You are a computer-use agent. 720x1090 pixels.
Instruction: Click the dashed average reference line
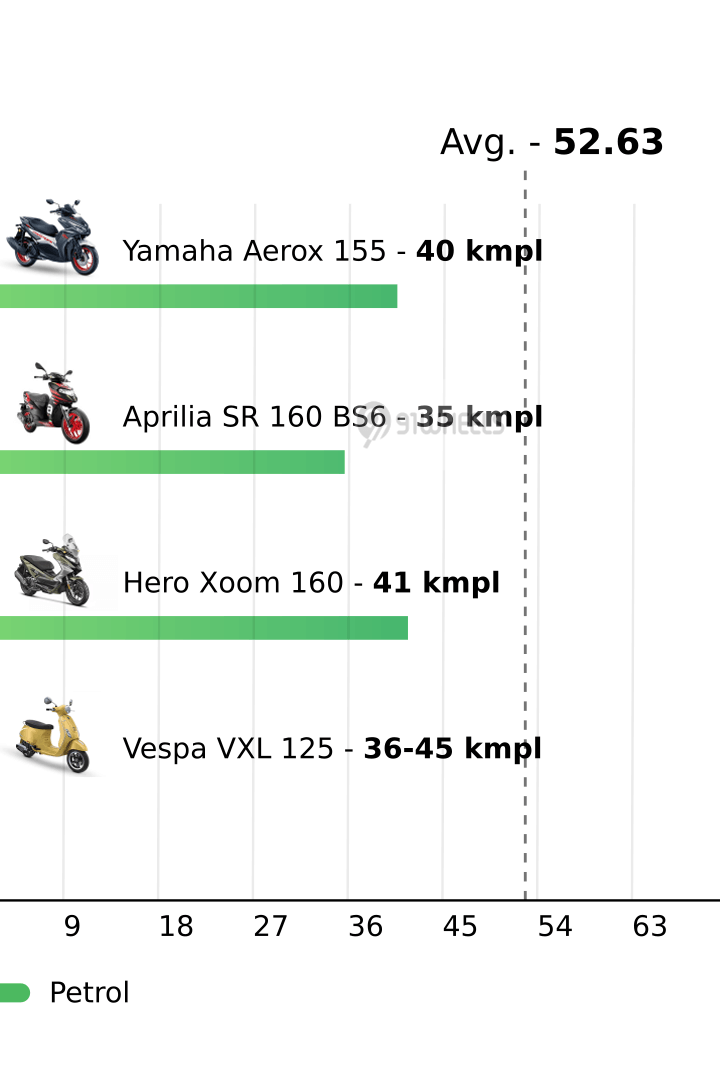(525, 820)
